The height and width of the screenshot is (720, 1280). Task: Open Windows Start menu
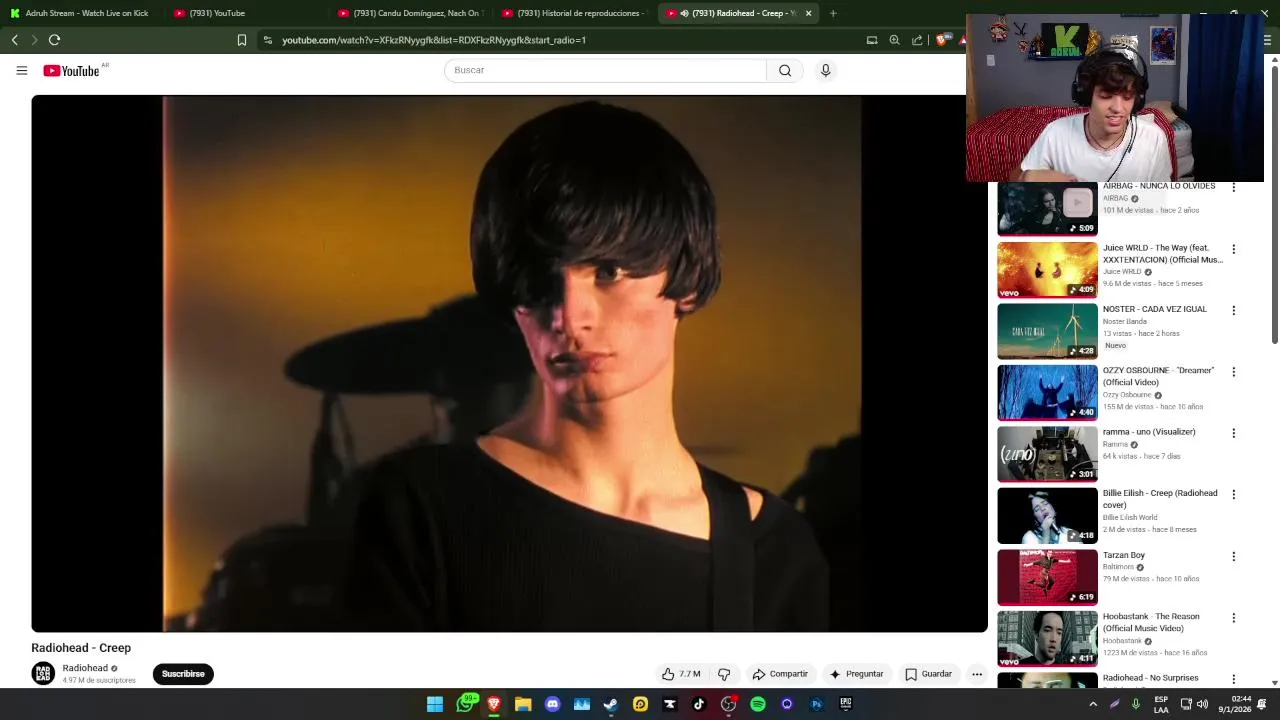point(435,704)
